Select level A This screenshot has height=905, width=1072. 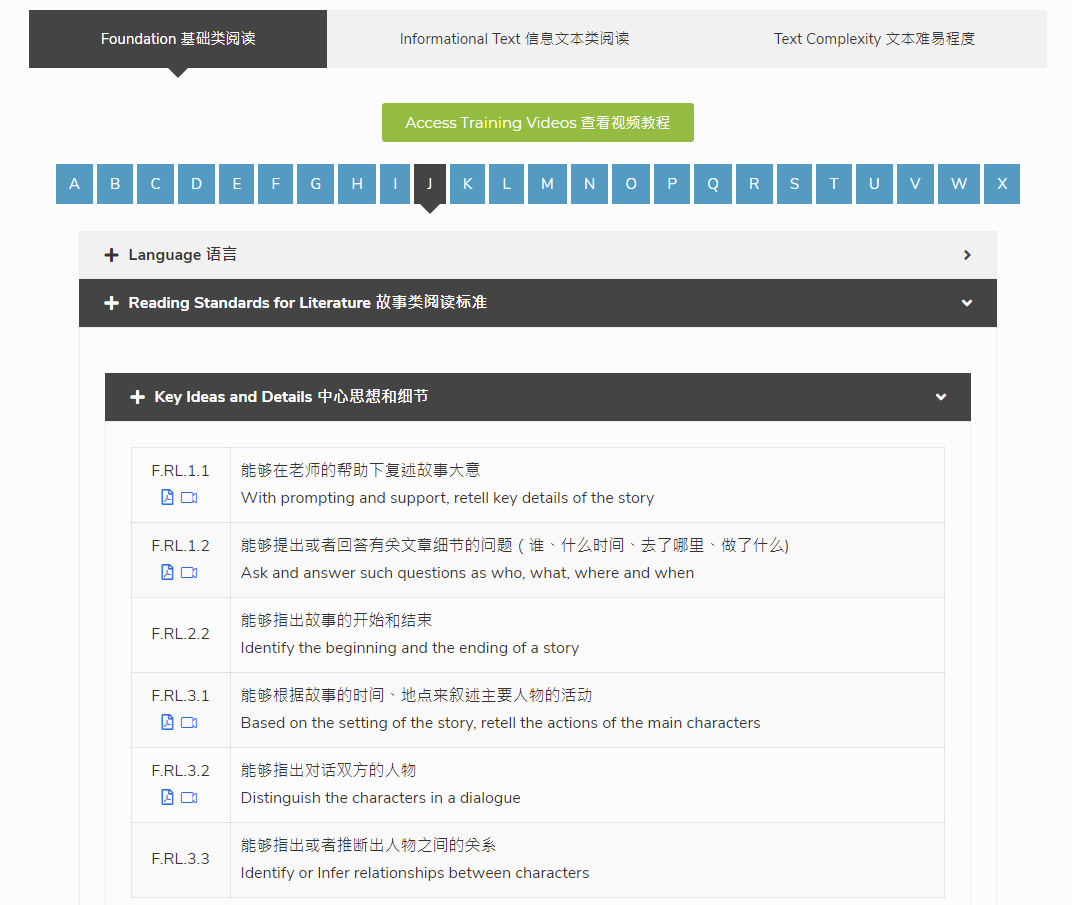tap(74, 184)
